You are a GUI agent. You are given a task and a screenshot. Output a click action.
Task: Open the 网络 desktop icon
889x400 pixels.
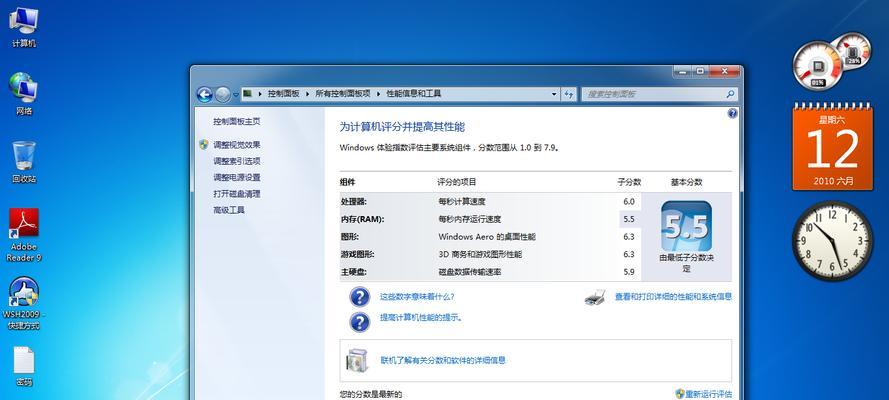(x=24, y=93)
